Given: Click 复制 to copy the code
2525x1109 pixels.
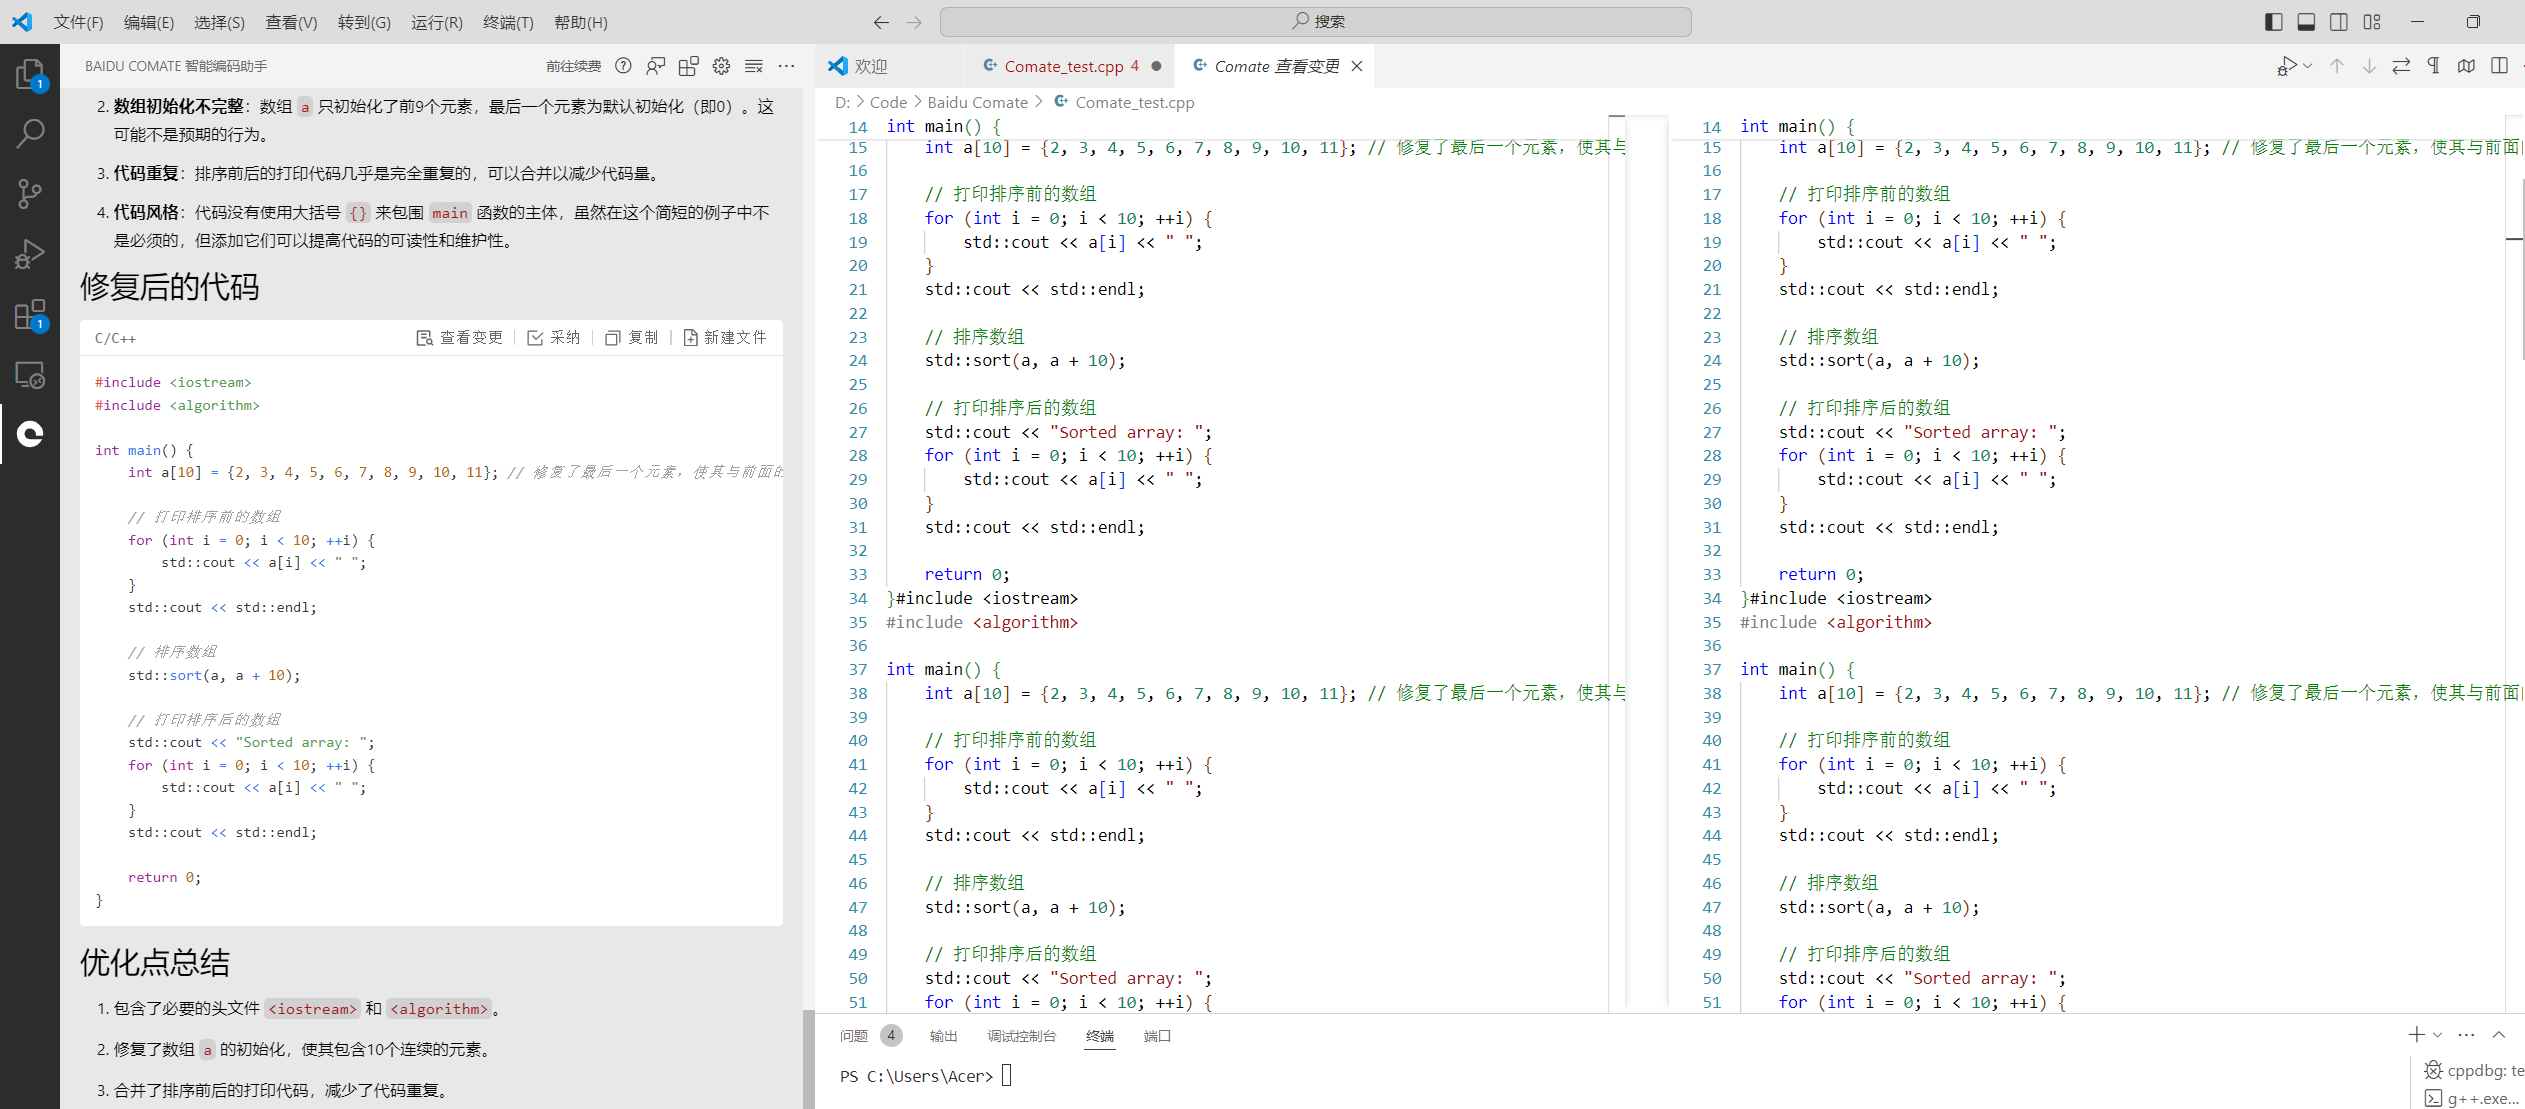Looking at the screenshot, I should 632,338.
